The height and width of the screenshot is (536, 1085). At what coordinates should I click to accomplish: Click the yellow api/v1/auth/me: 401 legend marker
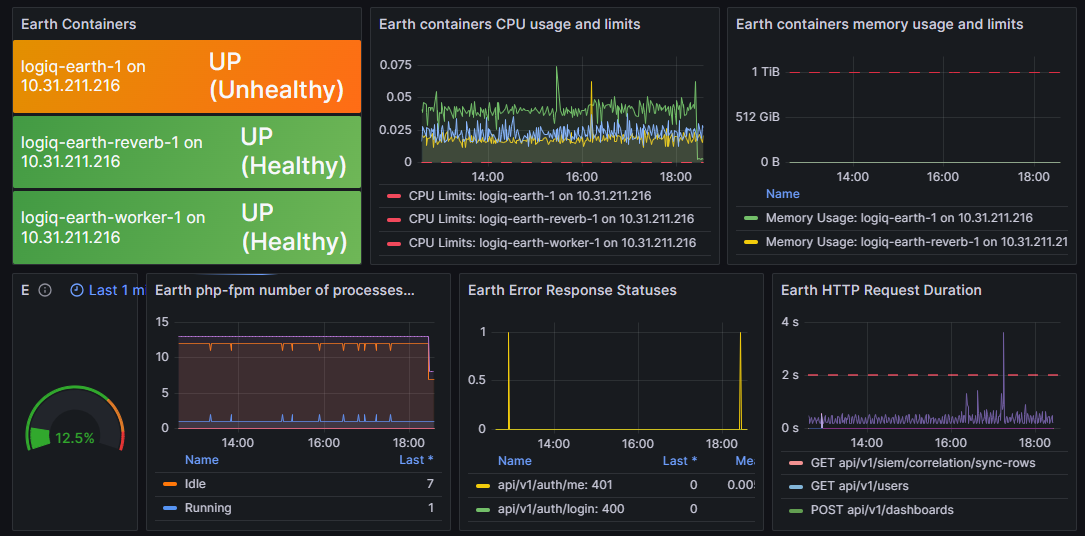click(482, 485)
